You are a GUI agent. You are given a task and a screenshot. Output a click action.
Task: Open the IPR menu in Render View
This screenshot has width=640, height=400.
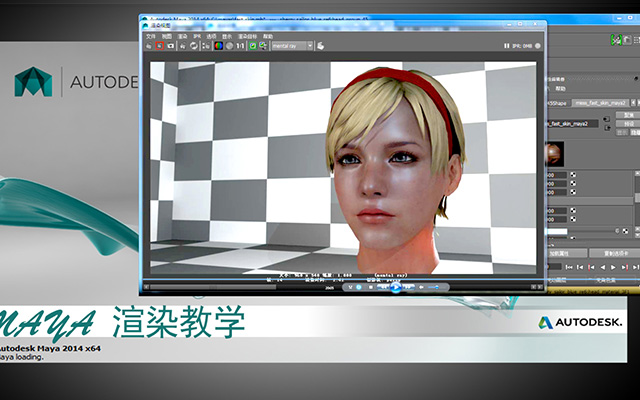(197, 37)
